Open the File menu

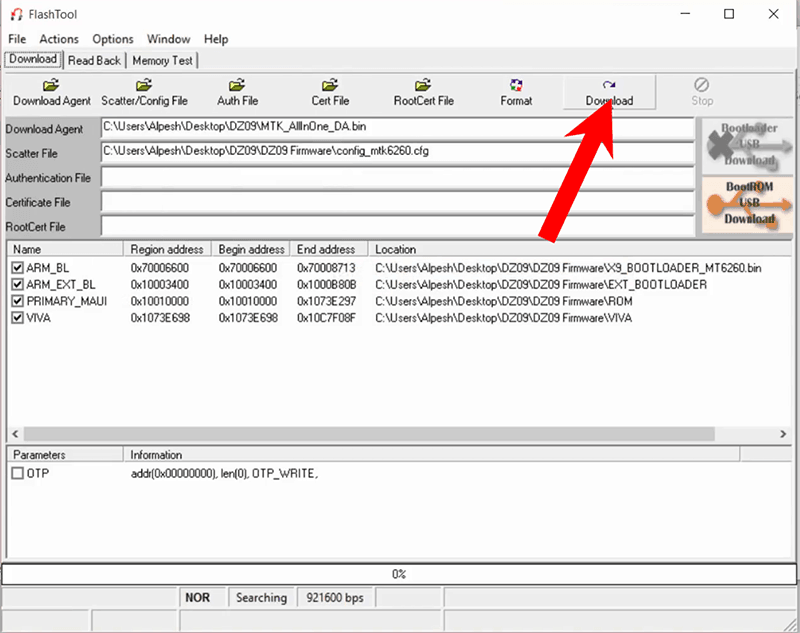[17, 39]
